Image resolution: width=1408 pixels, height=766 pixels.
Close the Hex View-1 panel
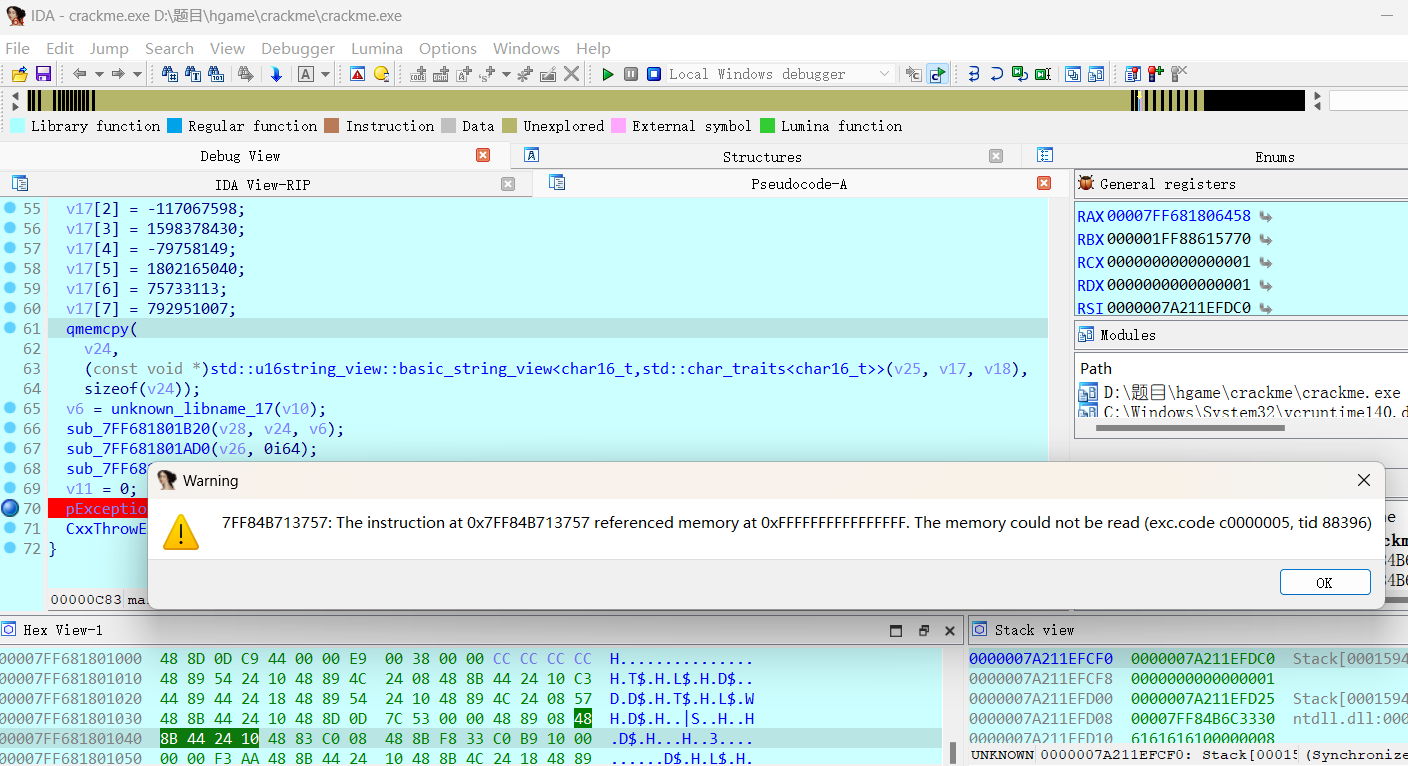click(950, 630)
